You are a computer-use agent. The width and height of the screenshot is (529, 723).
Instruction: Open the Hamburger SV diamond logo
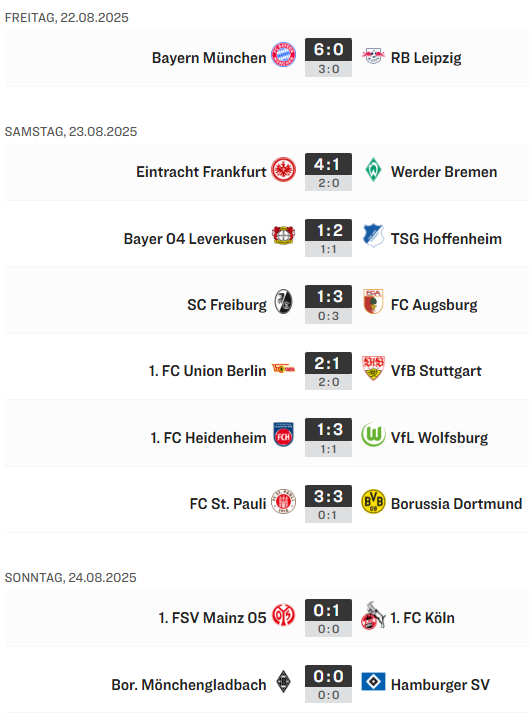coord(373,682)
